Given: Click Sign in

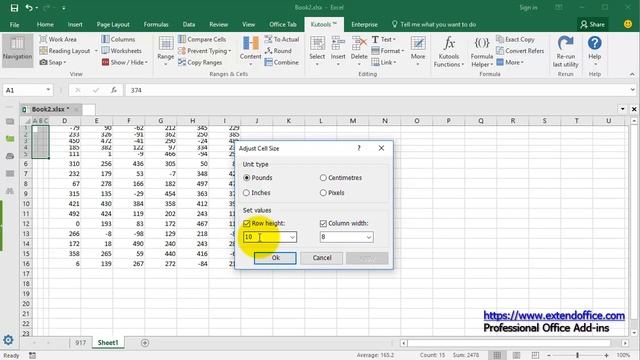Looking at the screenshot, I should 528,8.
